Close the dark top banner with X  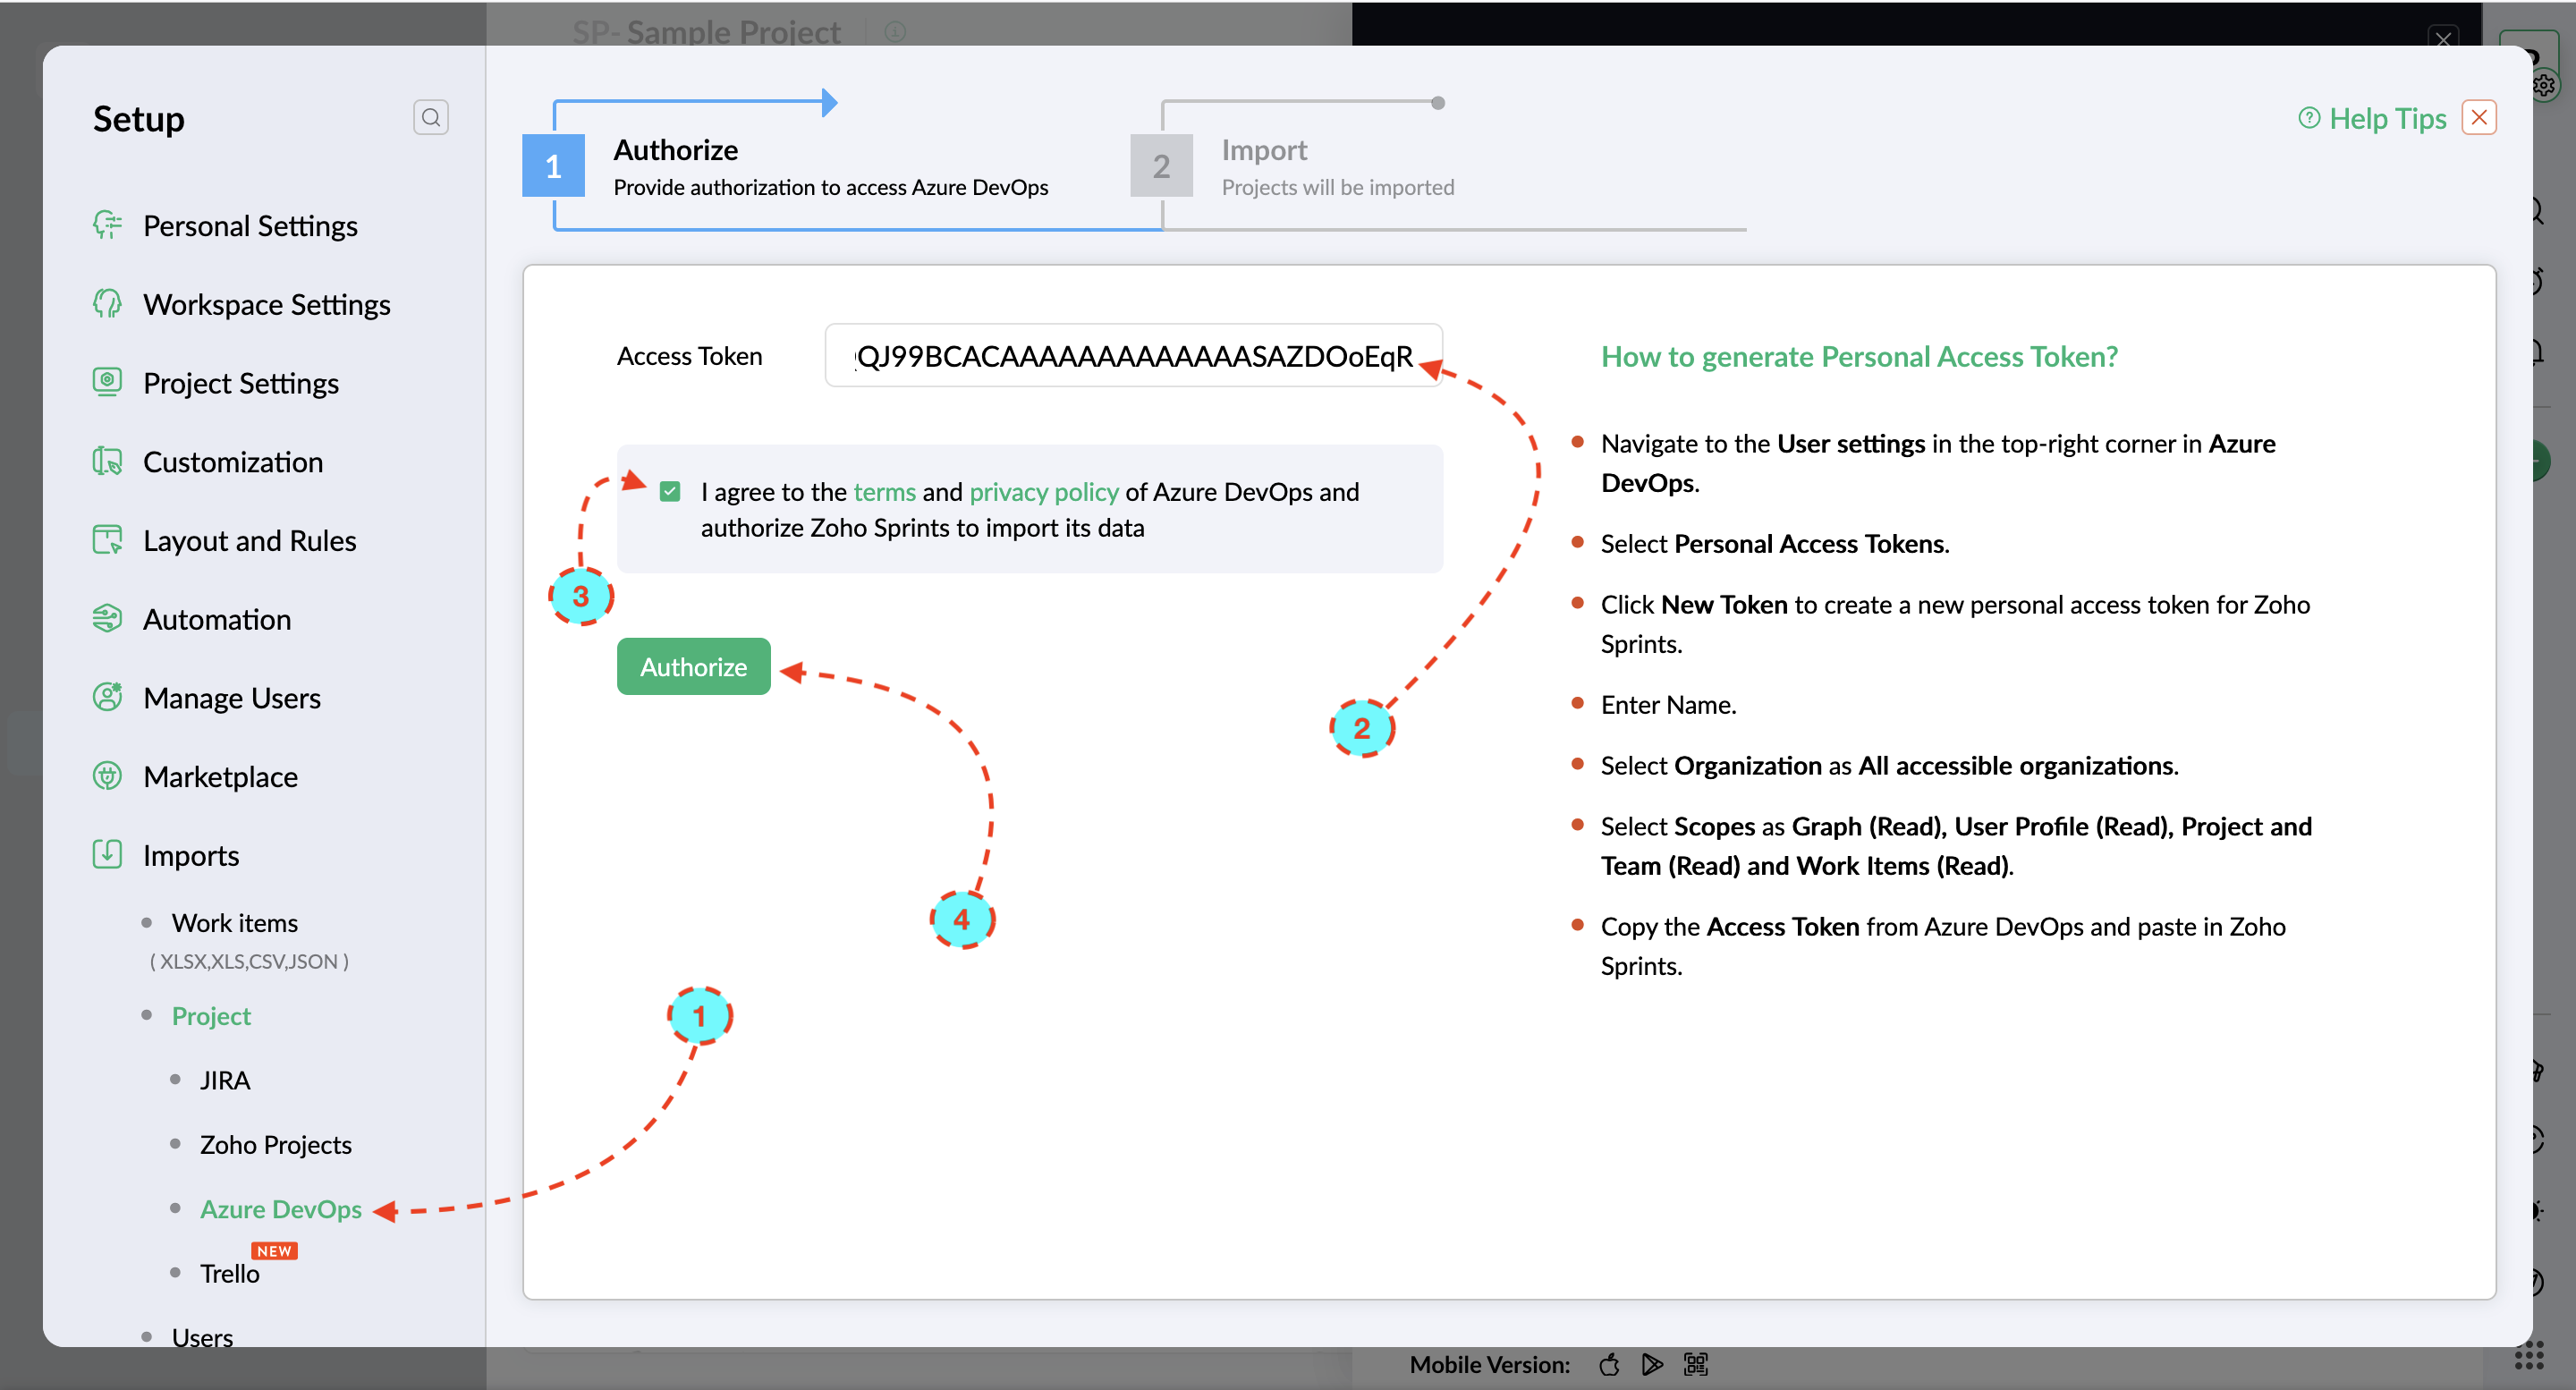(x=2443, y=38)
